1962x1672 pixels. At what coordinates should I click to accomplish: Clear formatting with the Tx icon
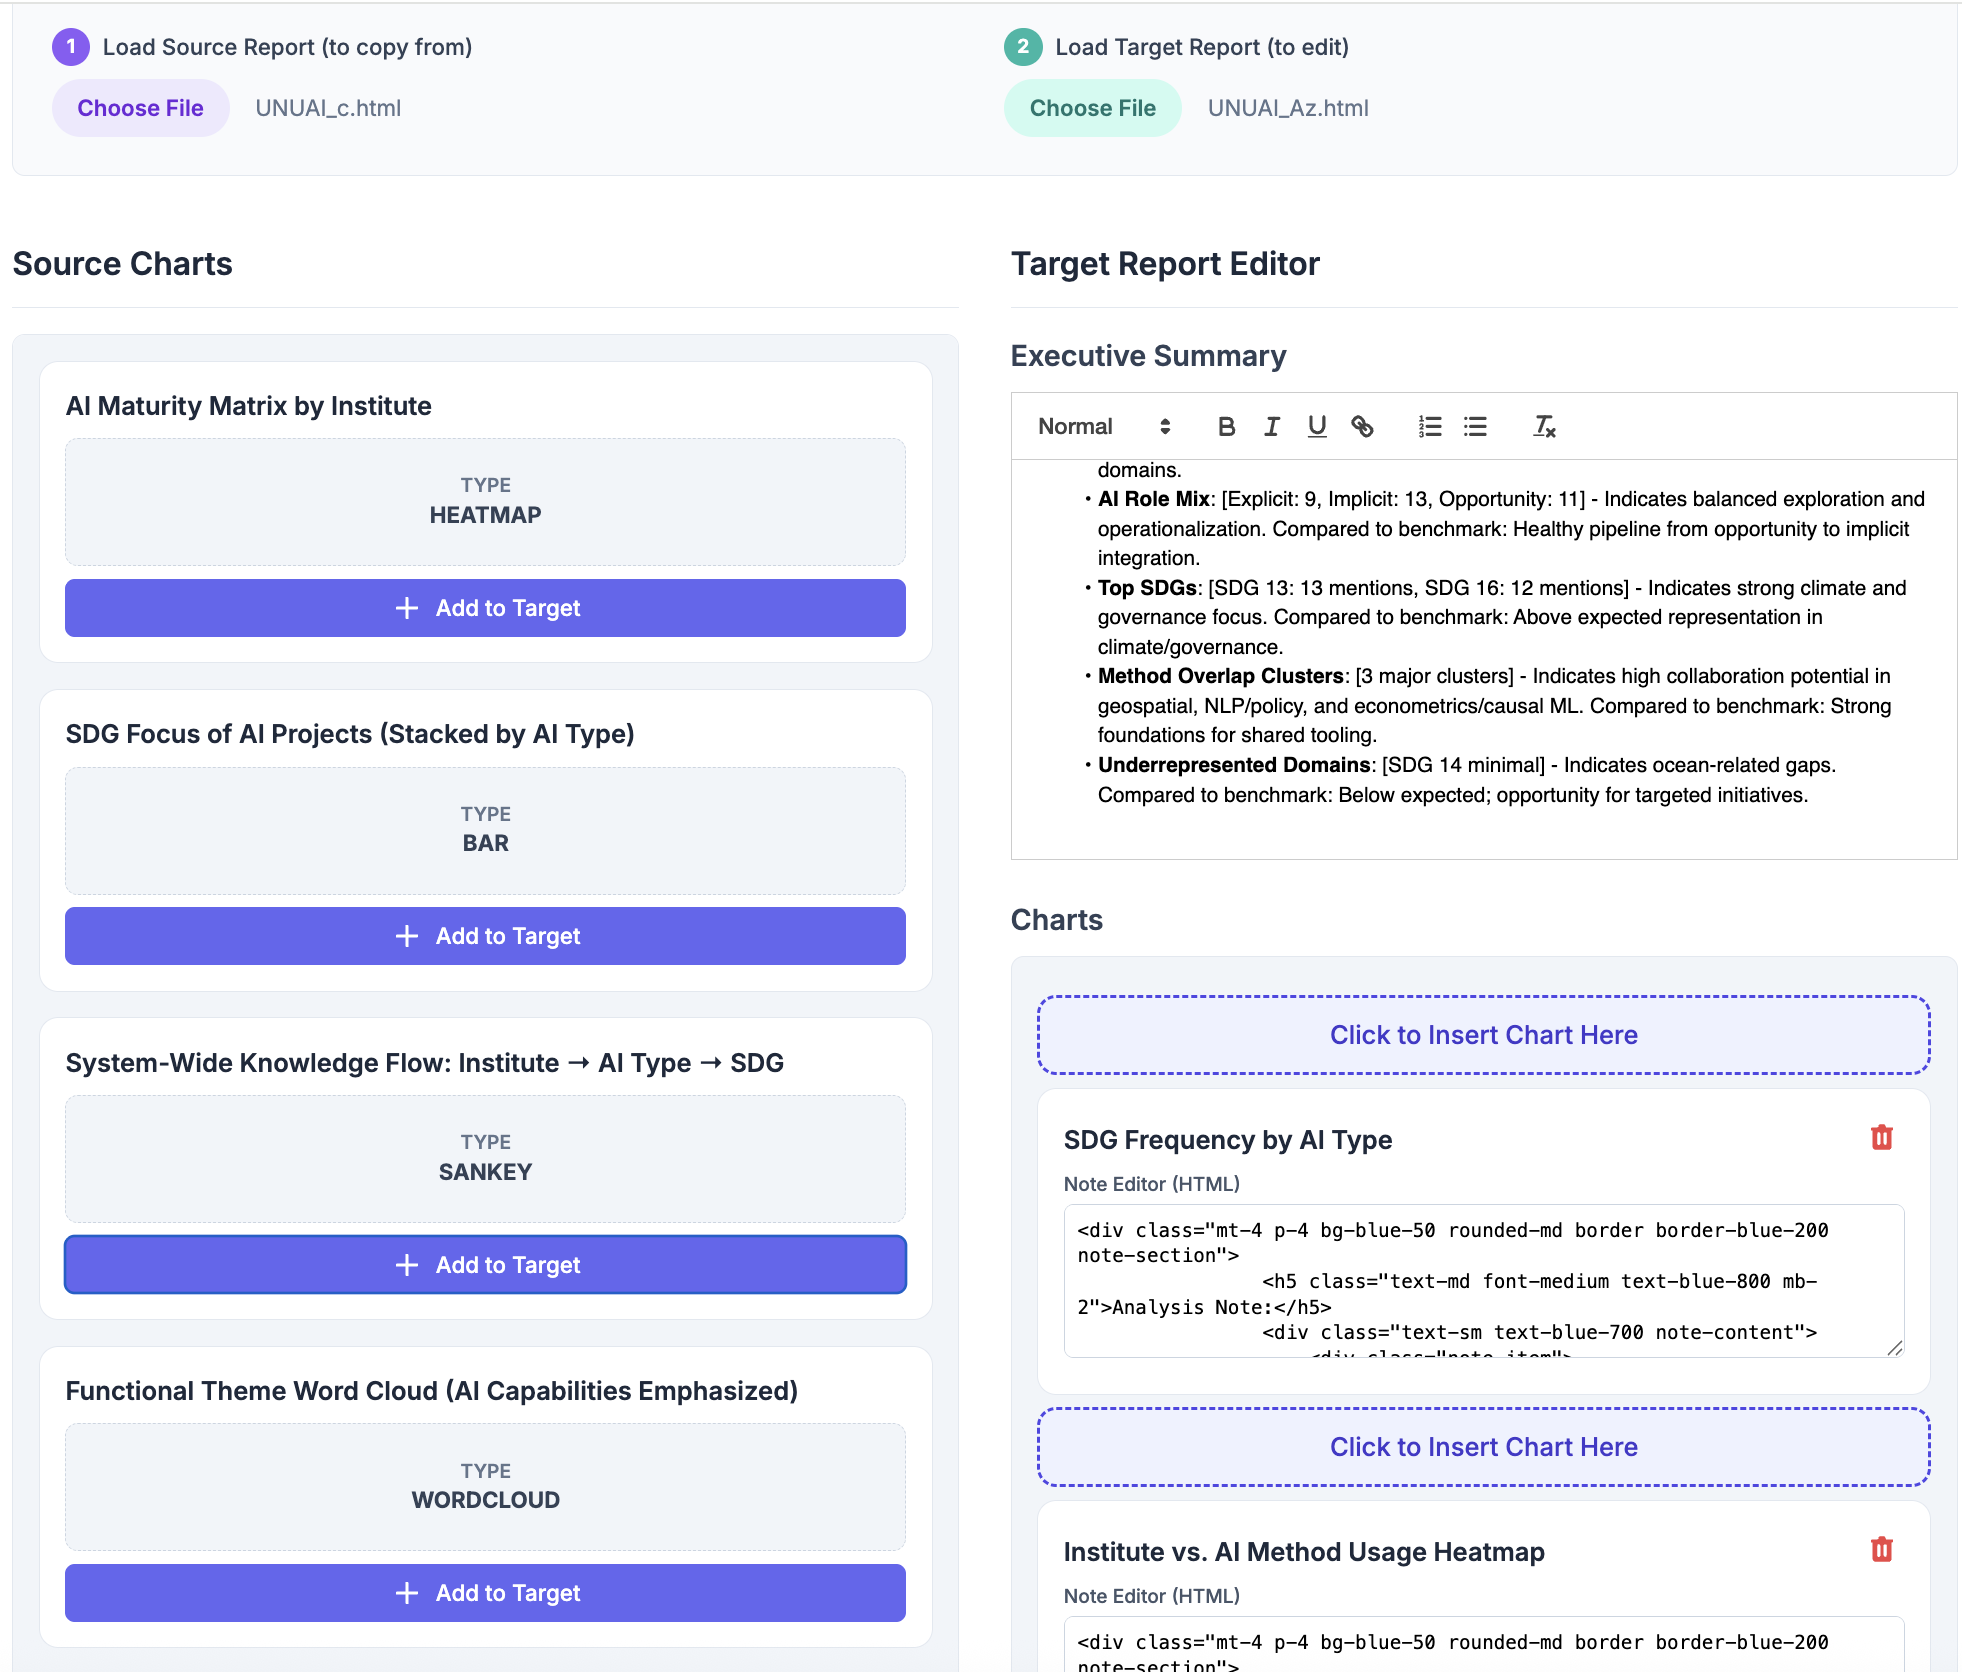1543,427
